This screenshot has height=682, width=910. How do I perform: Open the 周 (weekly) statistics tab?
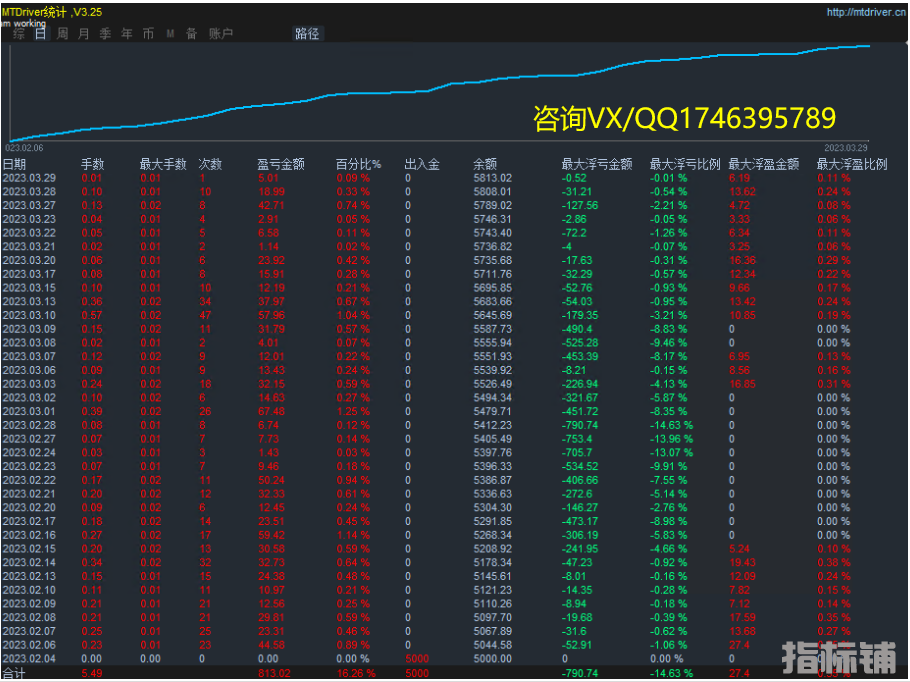(62, 34)
